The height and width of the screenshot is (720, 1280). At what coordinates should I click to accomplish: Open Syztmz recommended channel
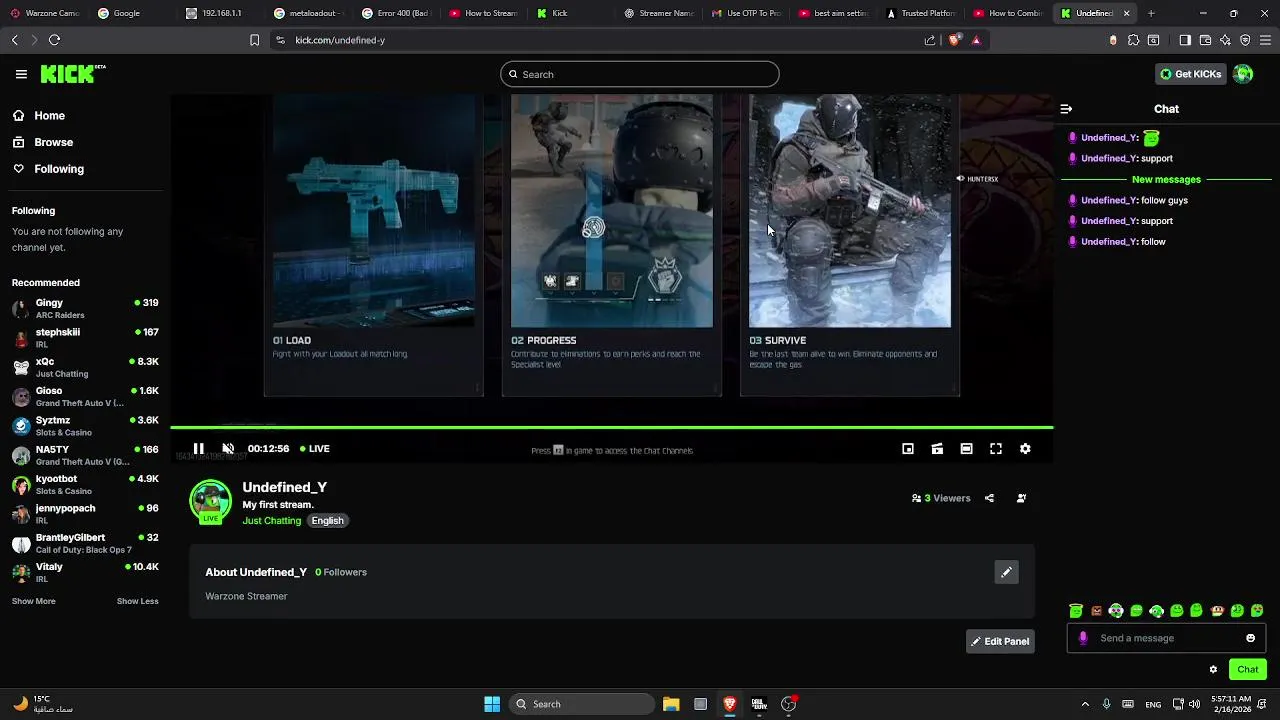[x=85, y=426]
